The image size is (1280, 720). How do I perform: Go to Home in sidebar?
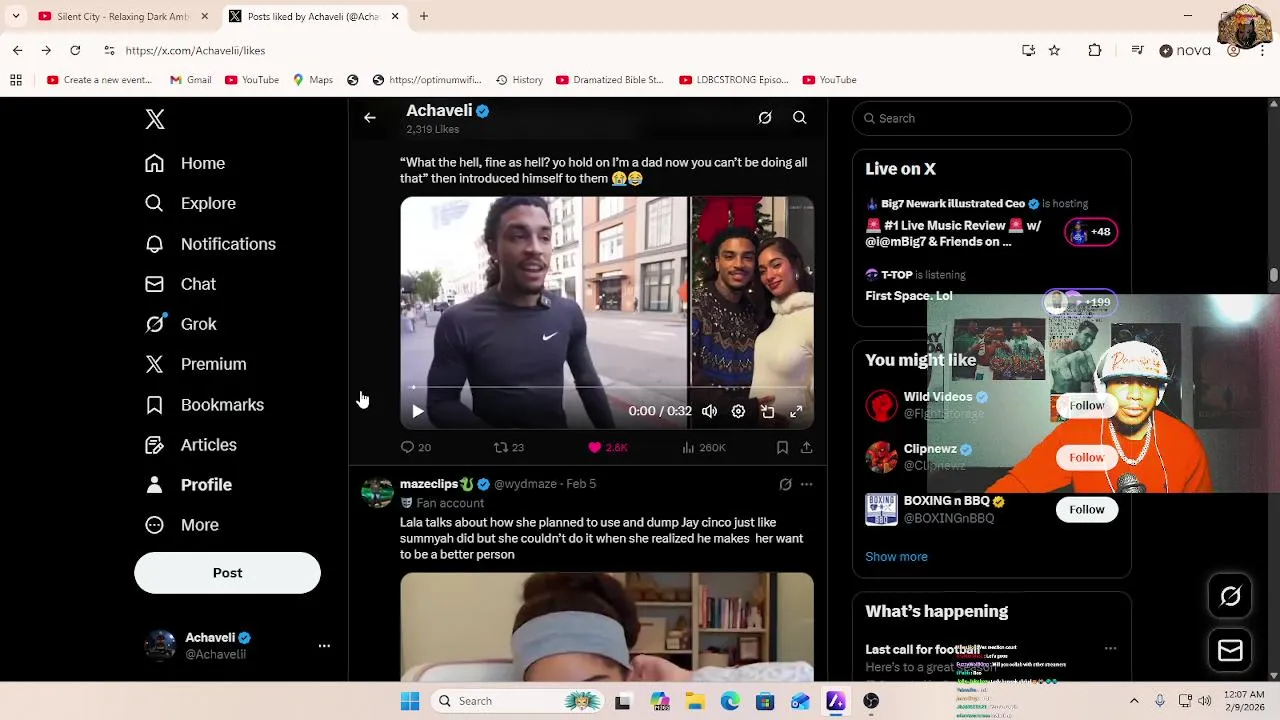(185, 163)
